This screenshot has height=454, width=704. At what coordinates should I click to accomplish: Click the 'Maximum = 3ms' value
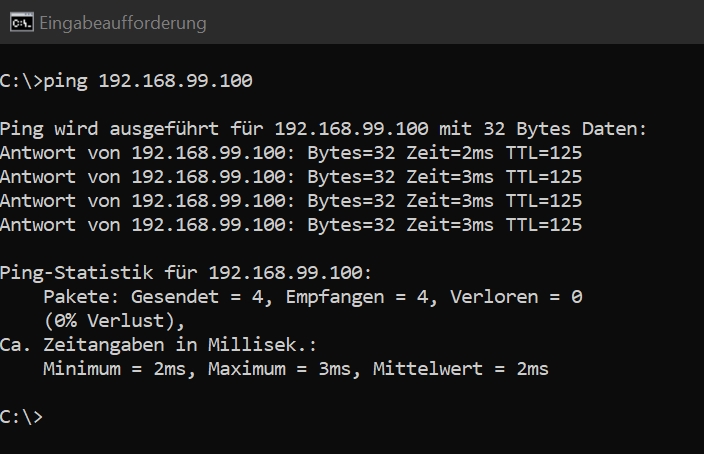279,369
